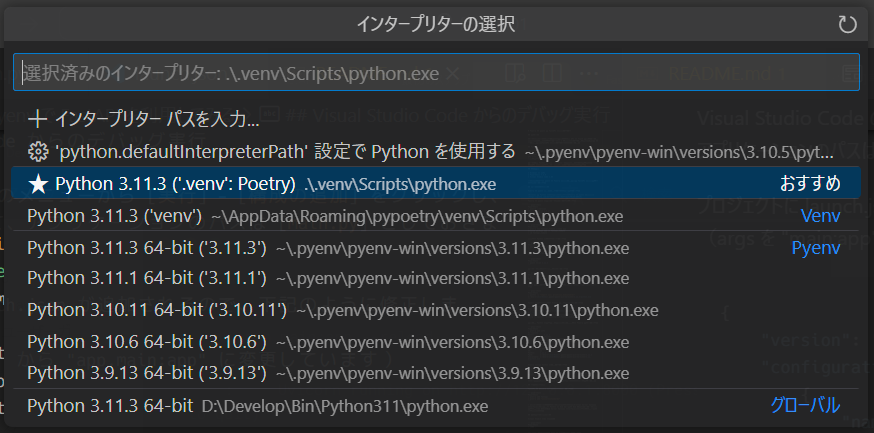
Task: Select Python 3.9.13 64-bit interpreter
Action: point(436,372)
